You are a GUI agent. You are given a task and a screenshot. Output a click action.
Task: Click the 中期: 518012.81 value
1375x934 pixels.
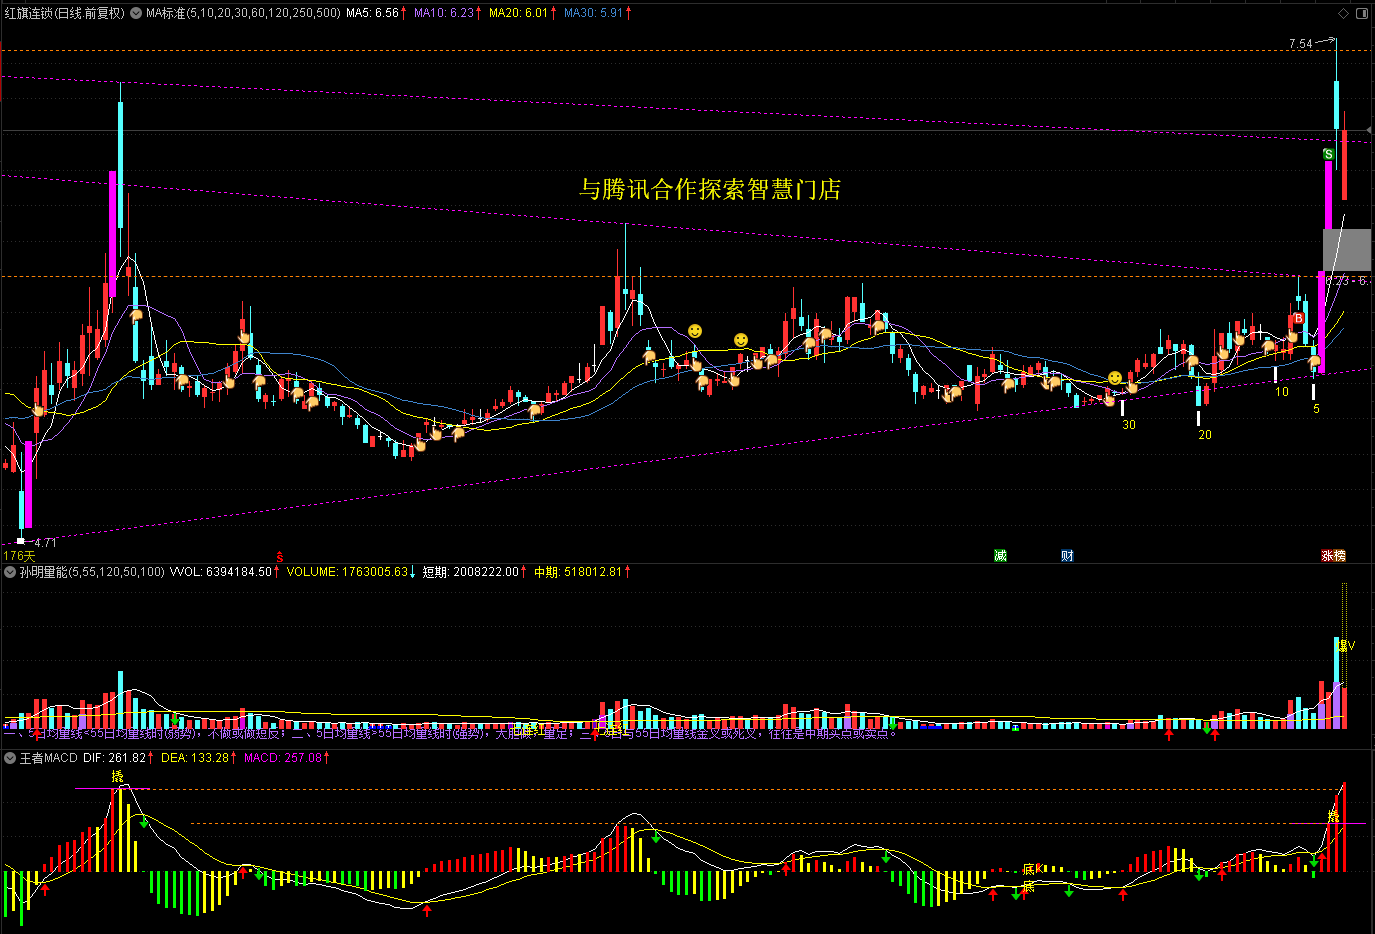click(578, 572)
